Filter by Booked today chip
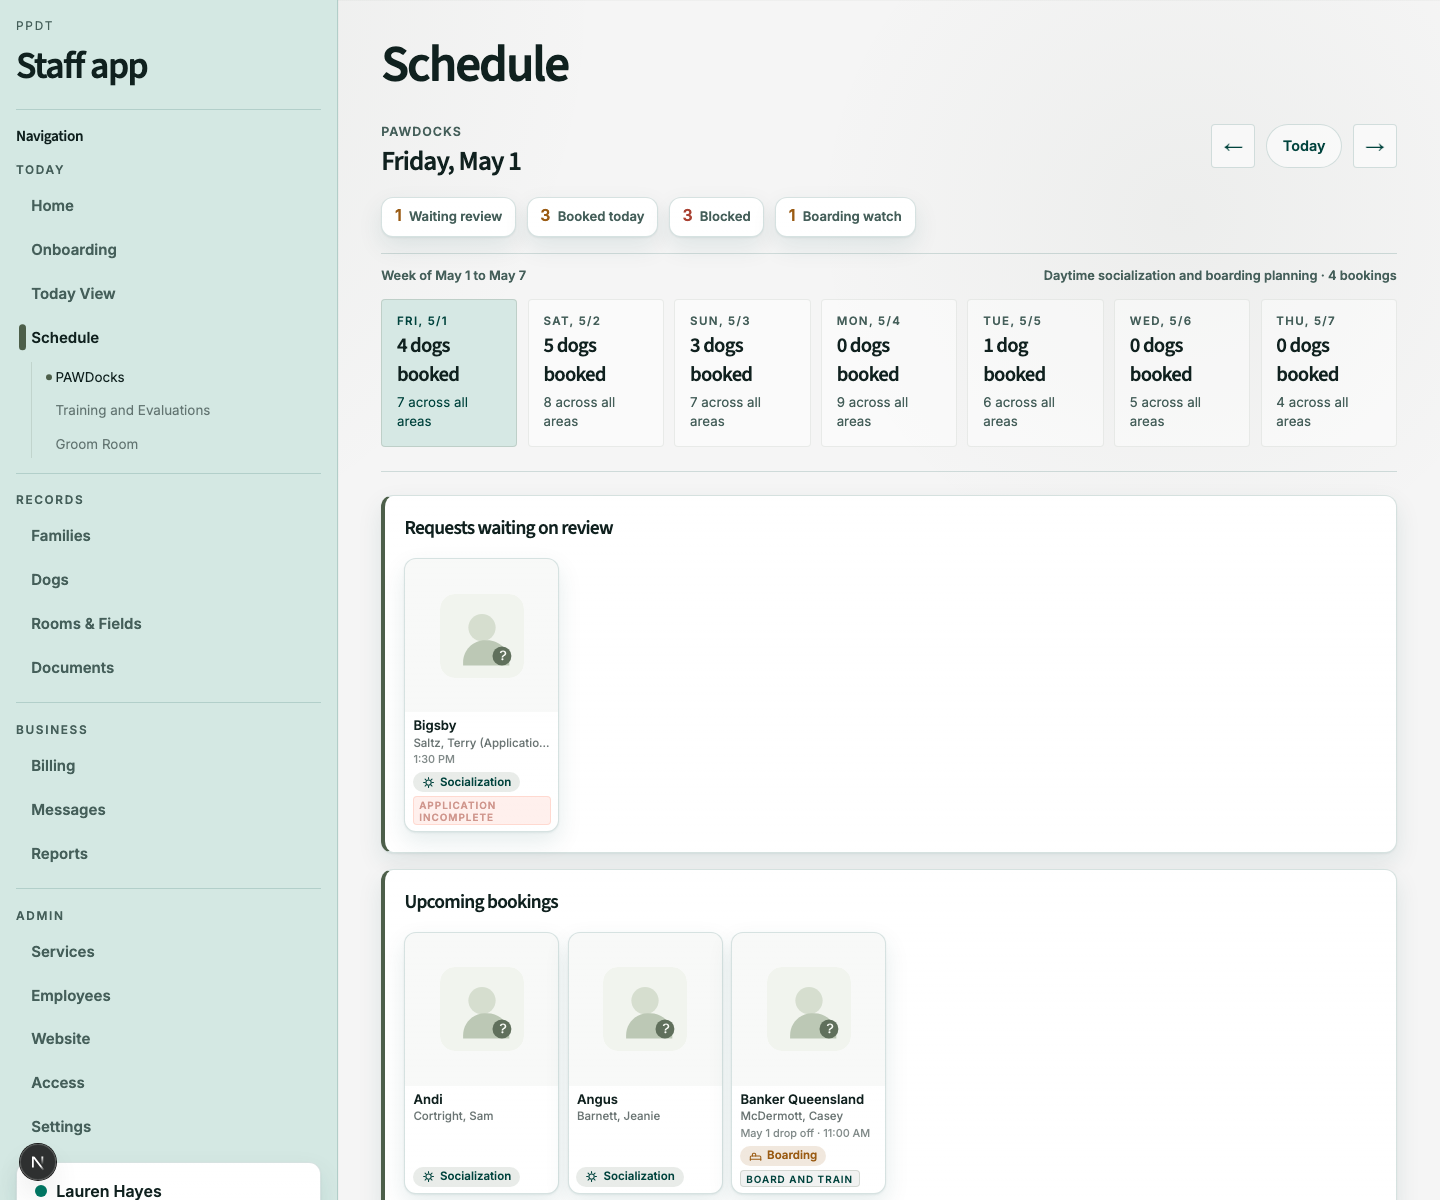 click(x=592, y=217)
